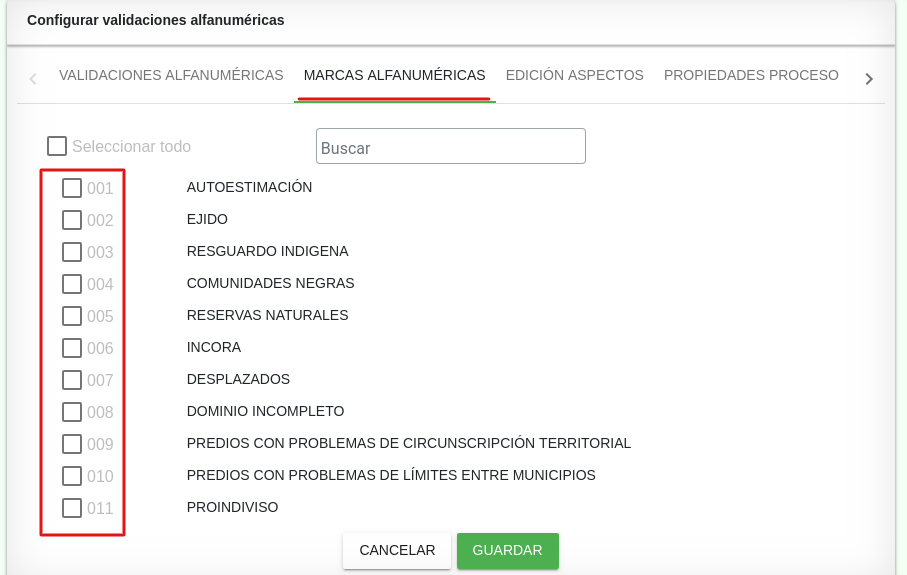The width and height of the screenshot is (907, 575).
Task: Check box 010 límites entre municipios
Action: point(72,476)
